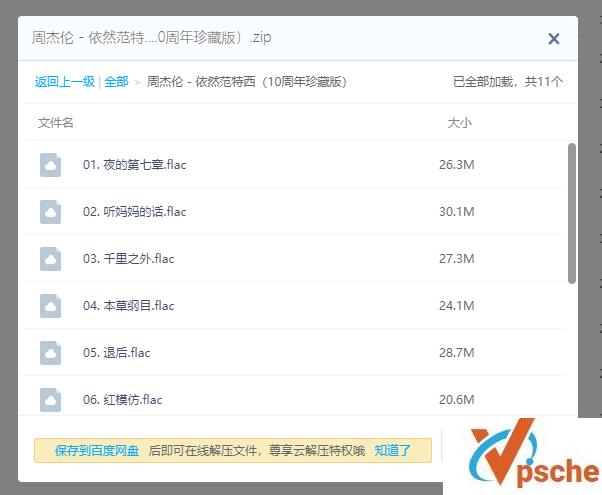Click the 26.3M size value
Screen dimensions: 602x495
click(x=457, y=165)
